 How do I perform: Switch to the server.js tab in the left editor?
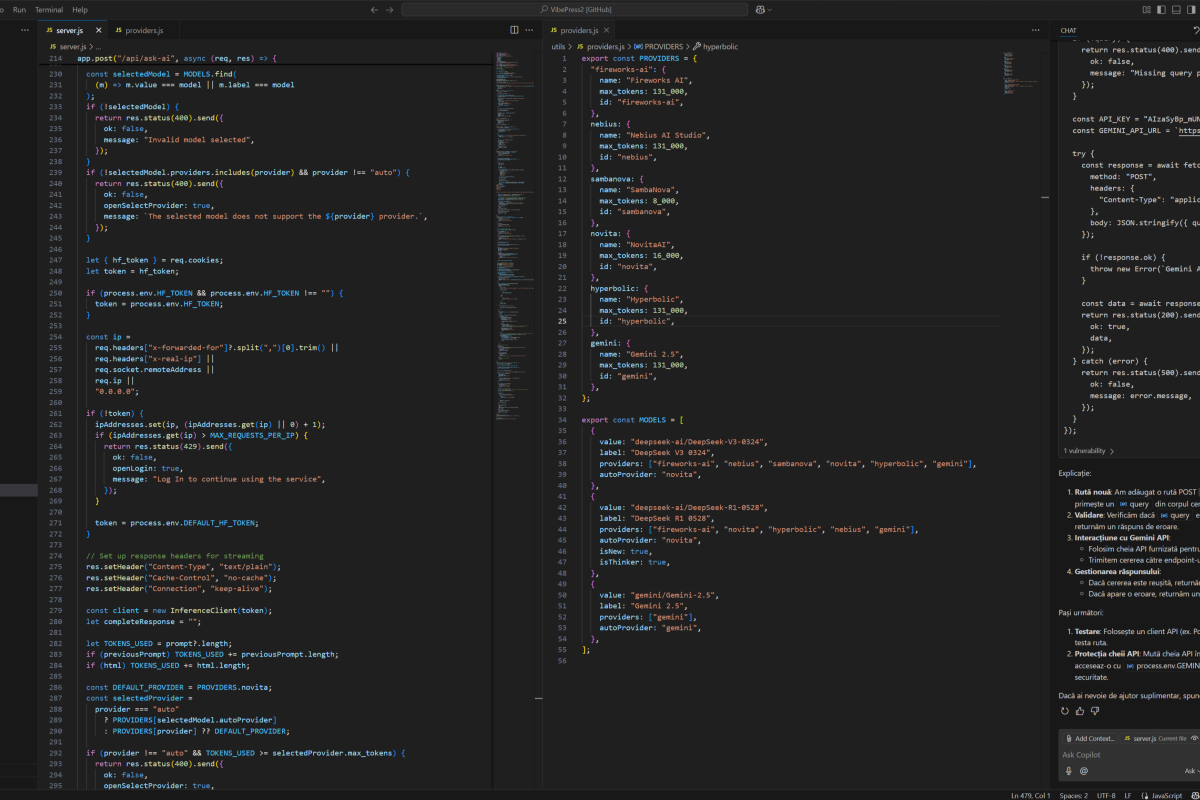click(x=72, y=31)
